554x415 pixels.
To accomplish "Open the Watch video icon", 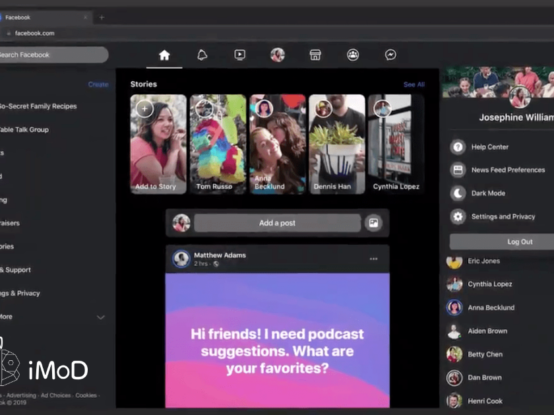I will pos(240,55).
